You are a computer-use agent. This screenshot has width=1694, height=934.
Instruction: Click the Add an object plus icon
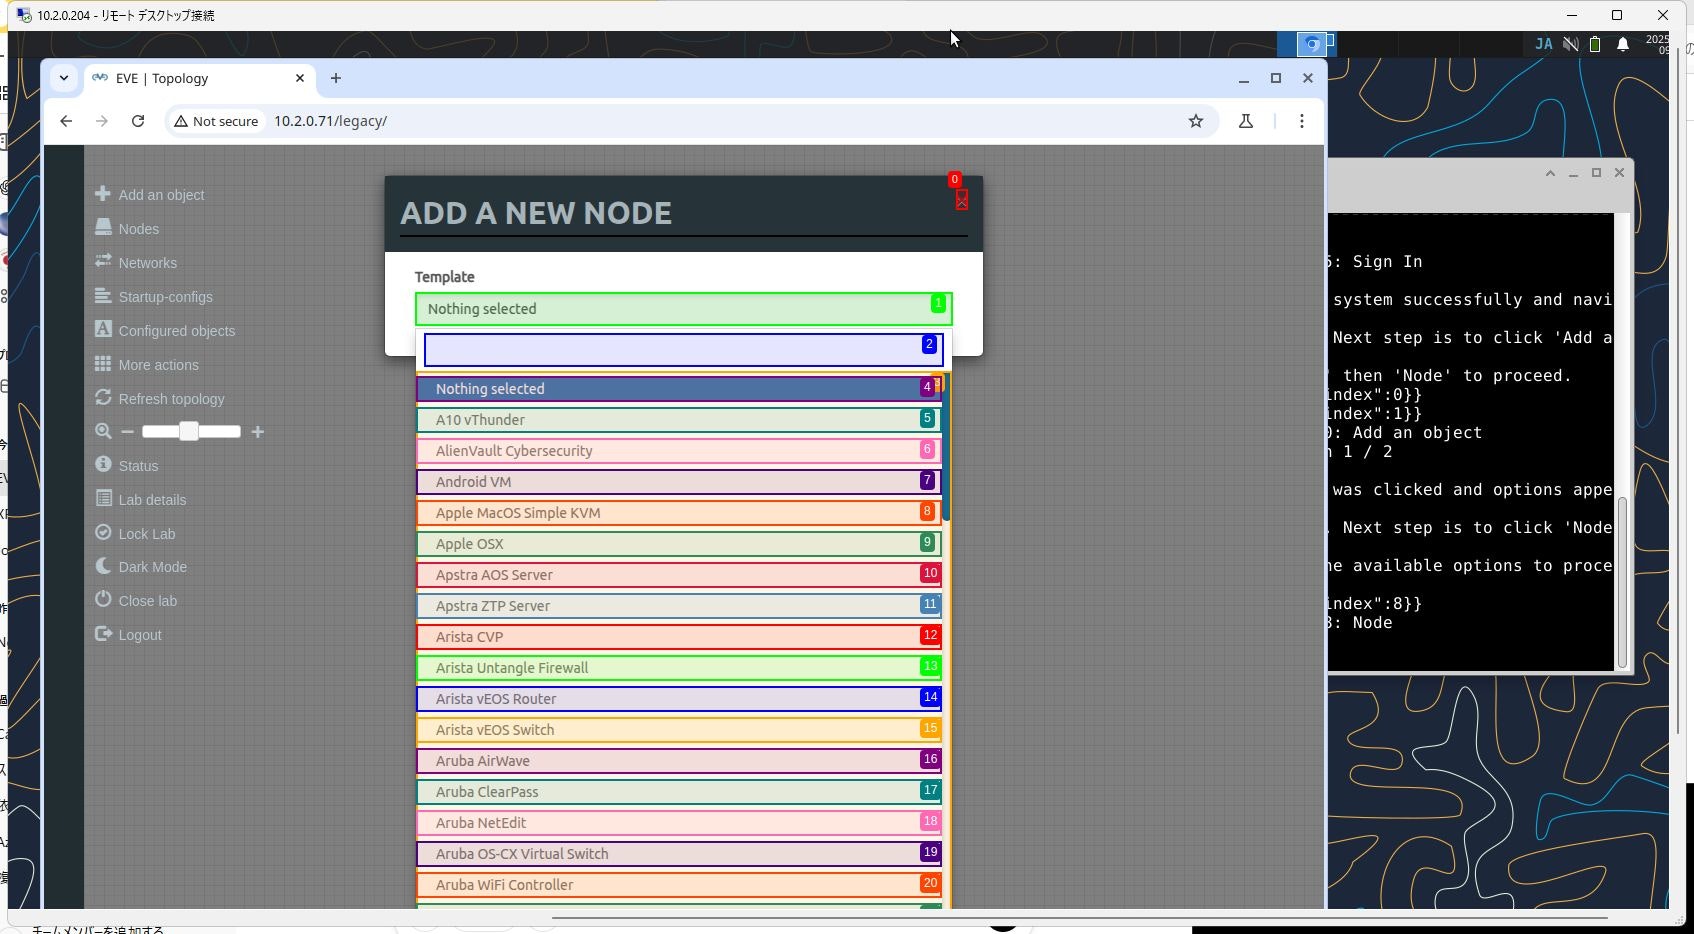[102, 193]
